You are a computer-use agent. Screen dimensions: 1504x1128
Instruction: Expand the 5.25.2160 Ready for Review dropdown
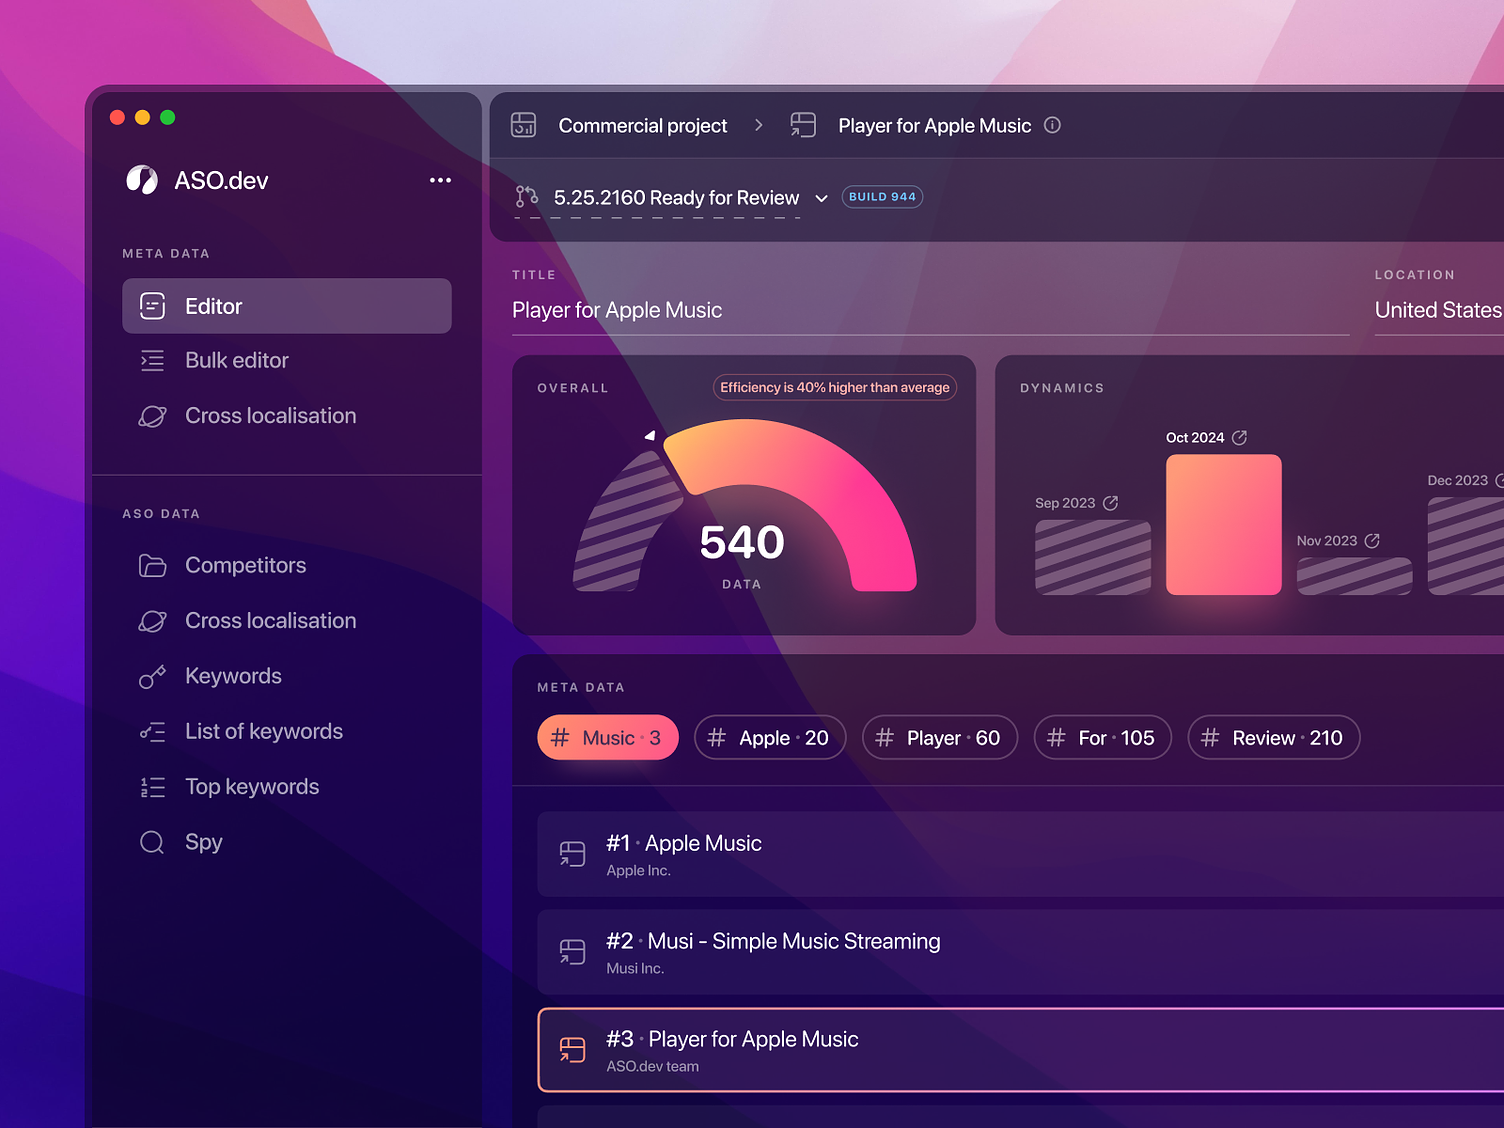coord(821,198)
